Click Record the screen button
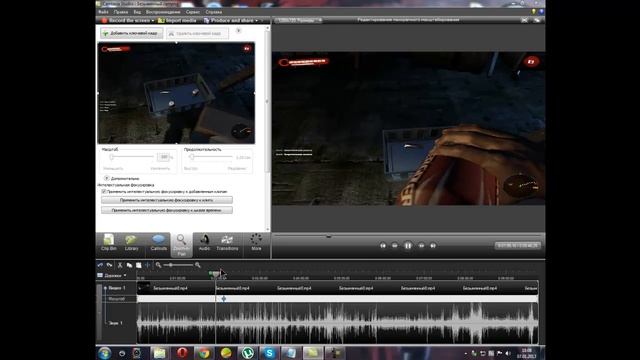Viewport: 640px width, 360px height. pyautogui.click(x=126, y=20)
